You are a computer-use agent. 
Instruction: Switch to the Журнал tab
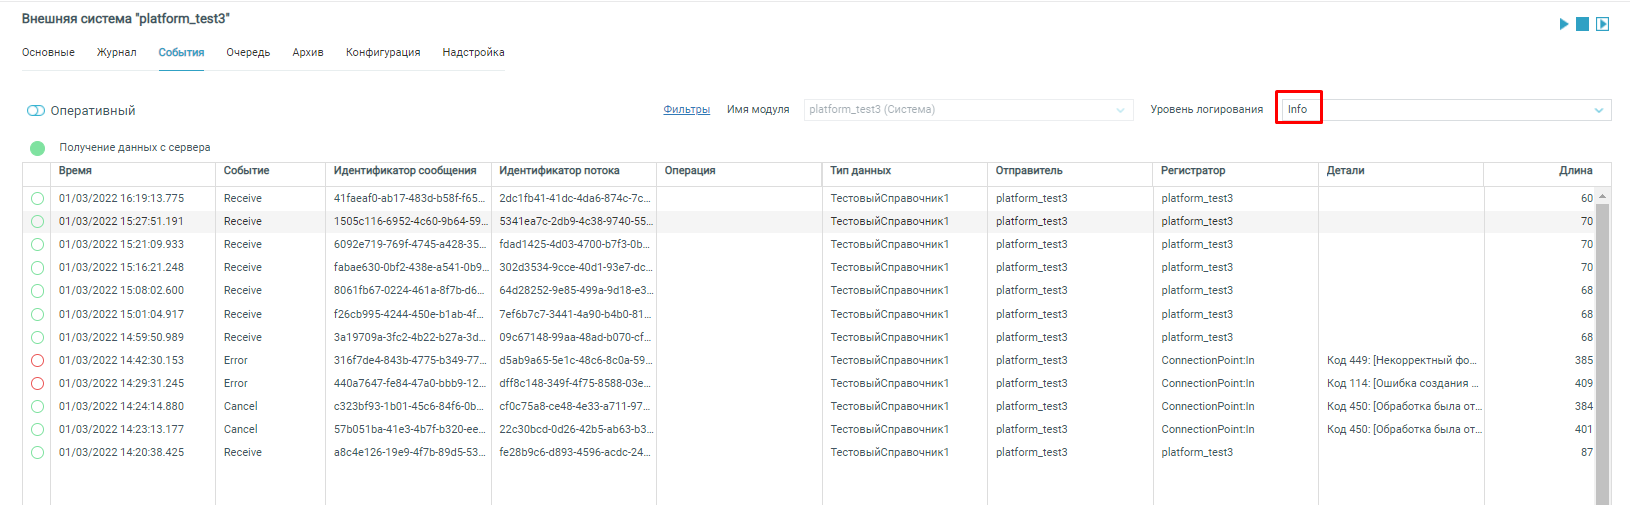[x=116, y=52]
